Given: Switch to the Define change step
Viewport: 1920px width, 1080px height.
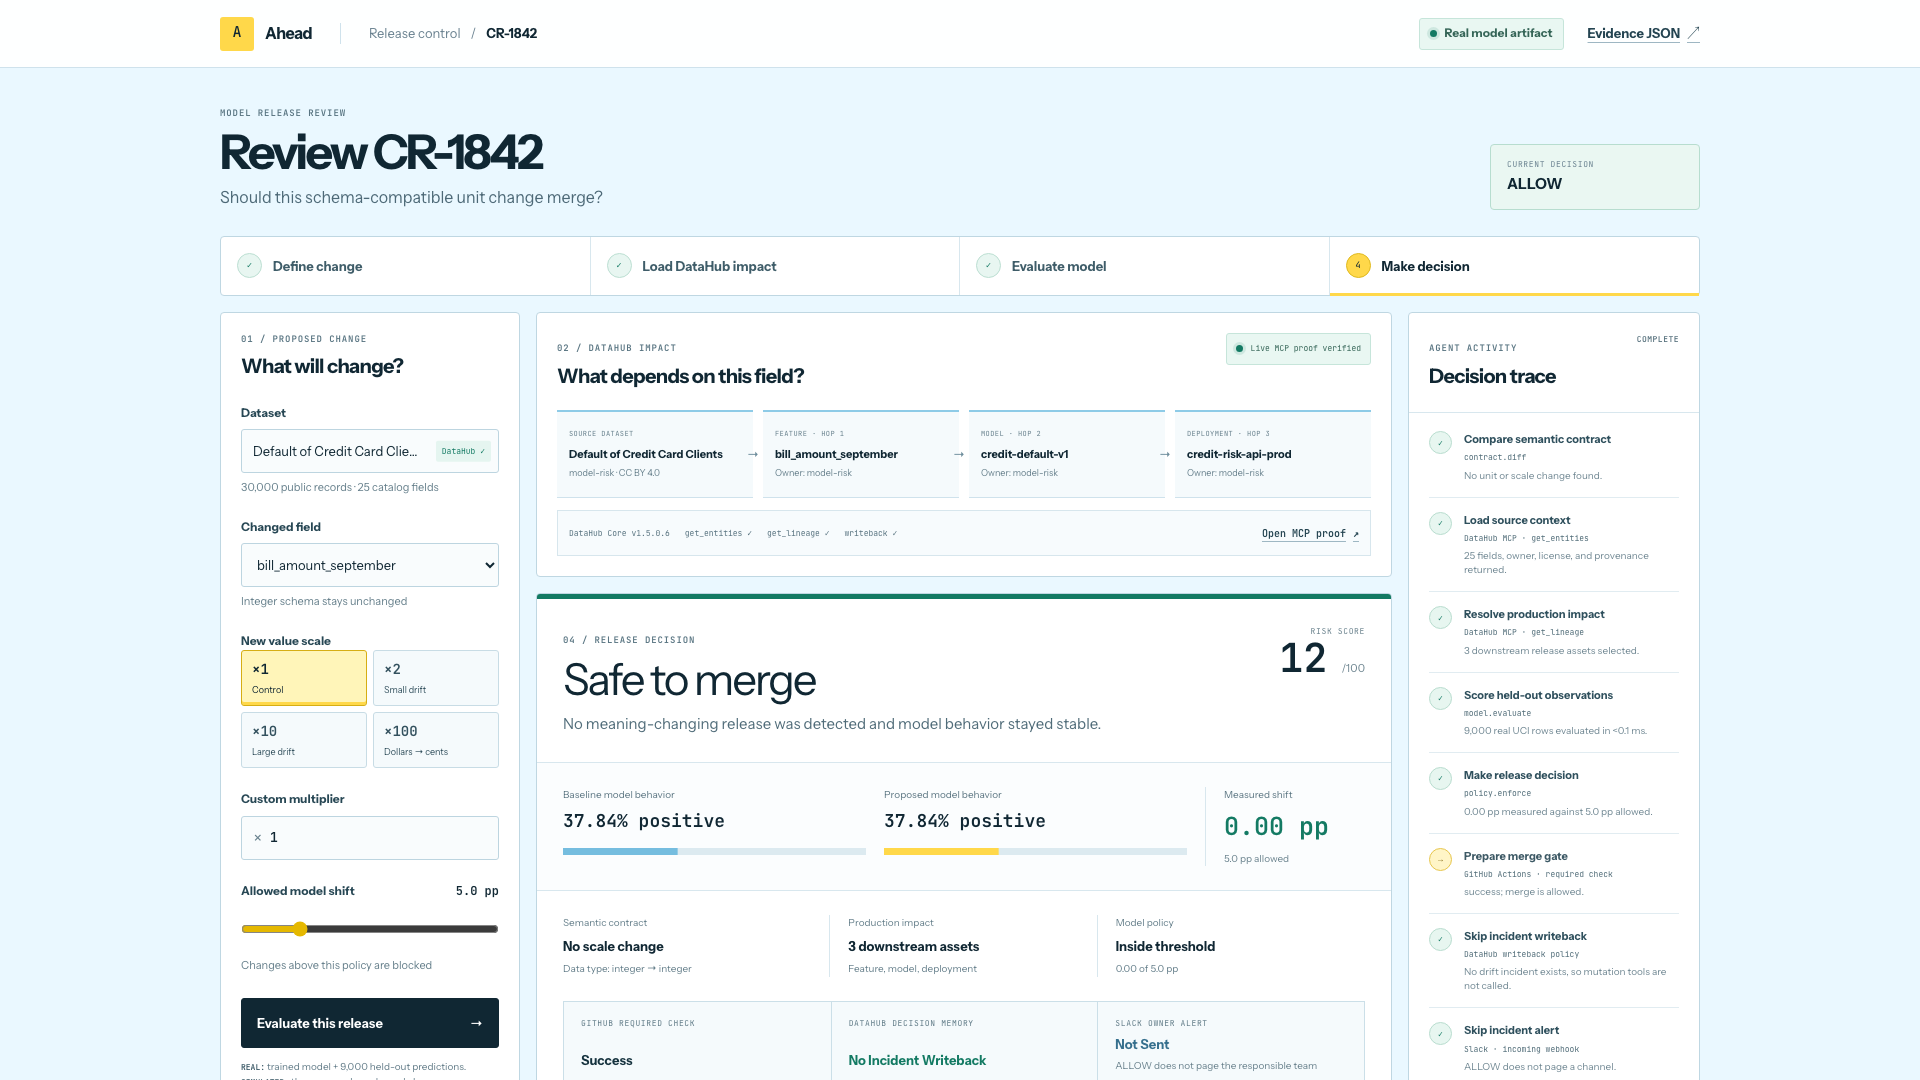Looking at the screenshot, I should click(405, 266).
